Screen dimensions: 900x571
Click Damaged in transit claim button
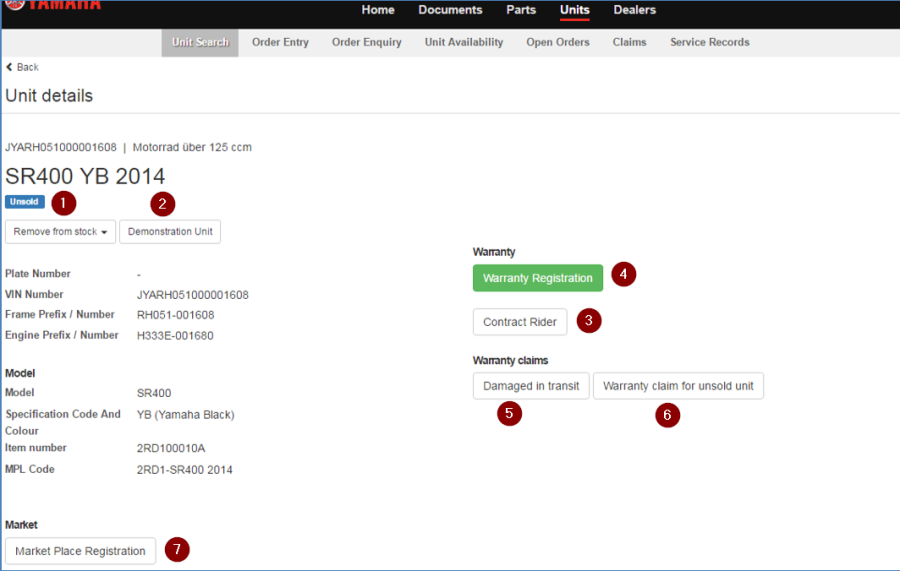tap(531, 386)
